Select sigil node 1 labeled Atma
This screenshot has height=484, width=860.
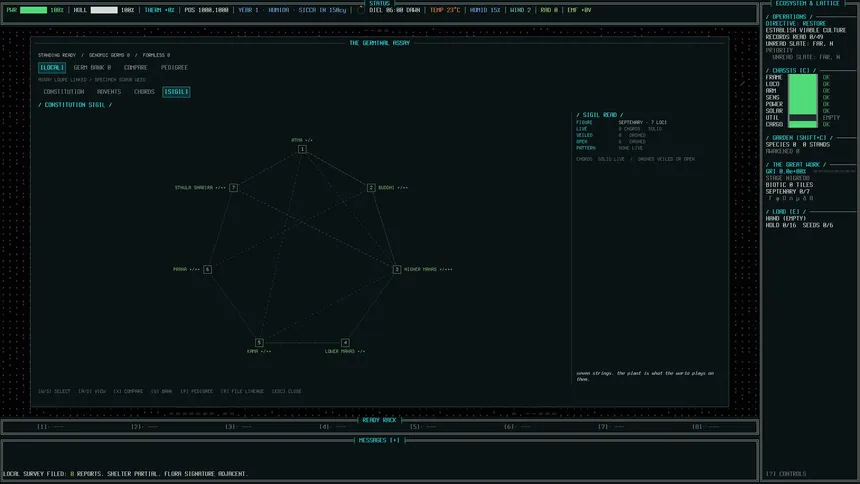pos(302,149)
